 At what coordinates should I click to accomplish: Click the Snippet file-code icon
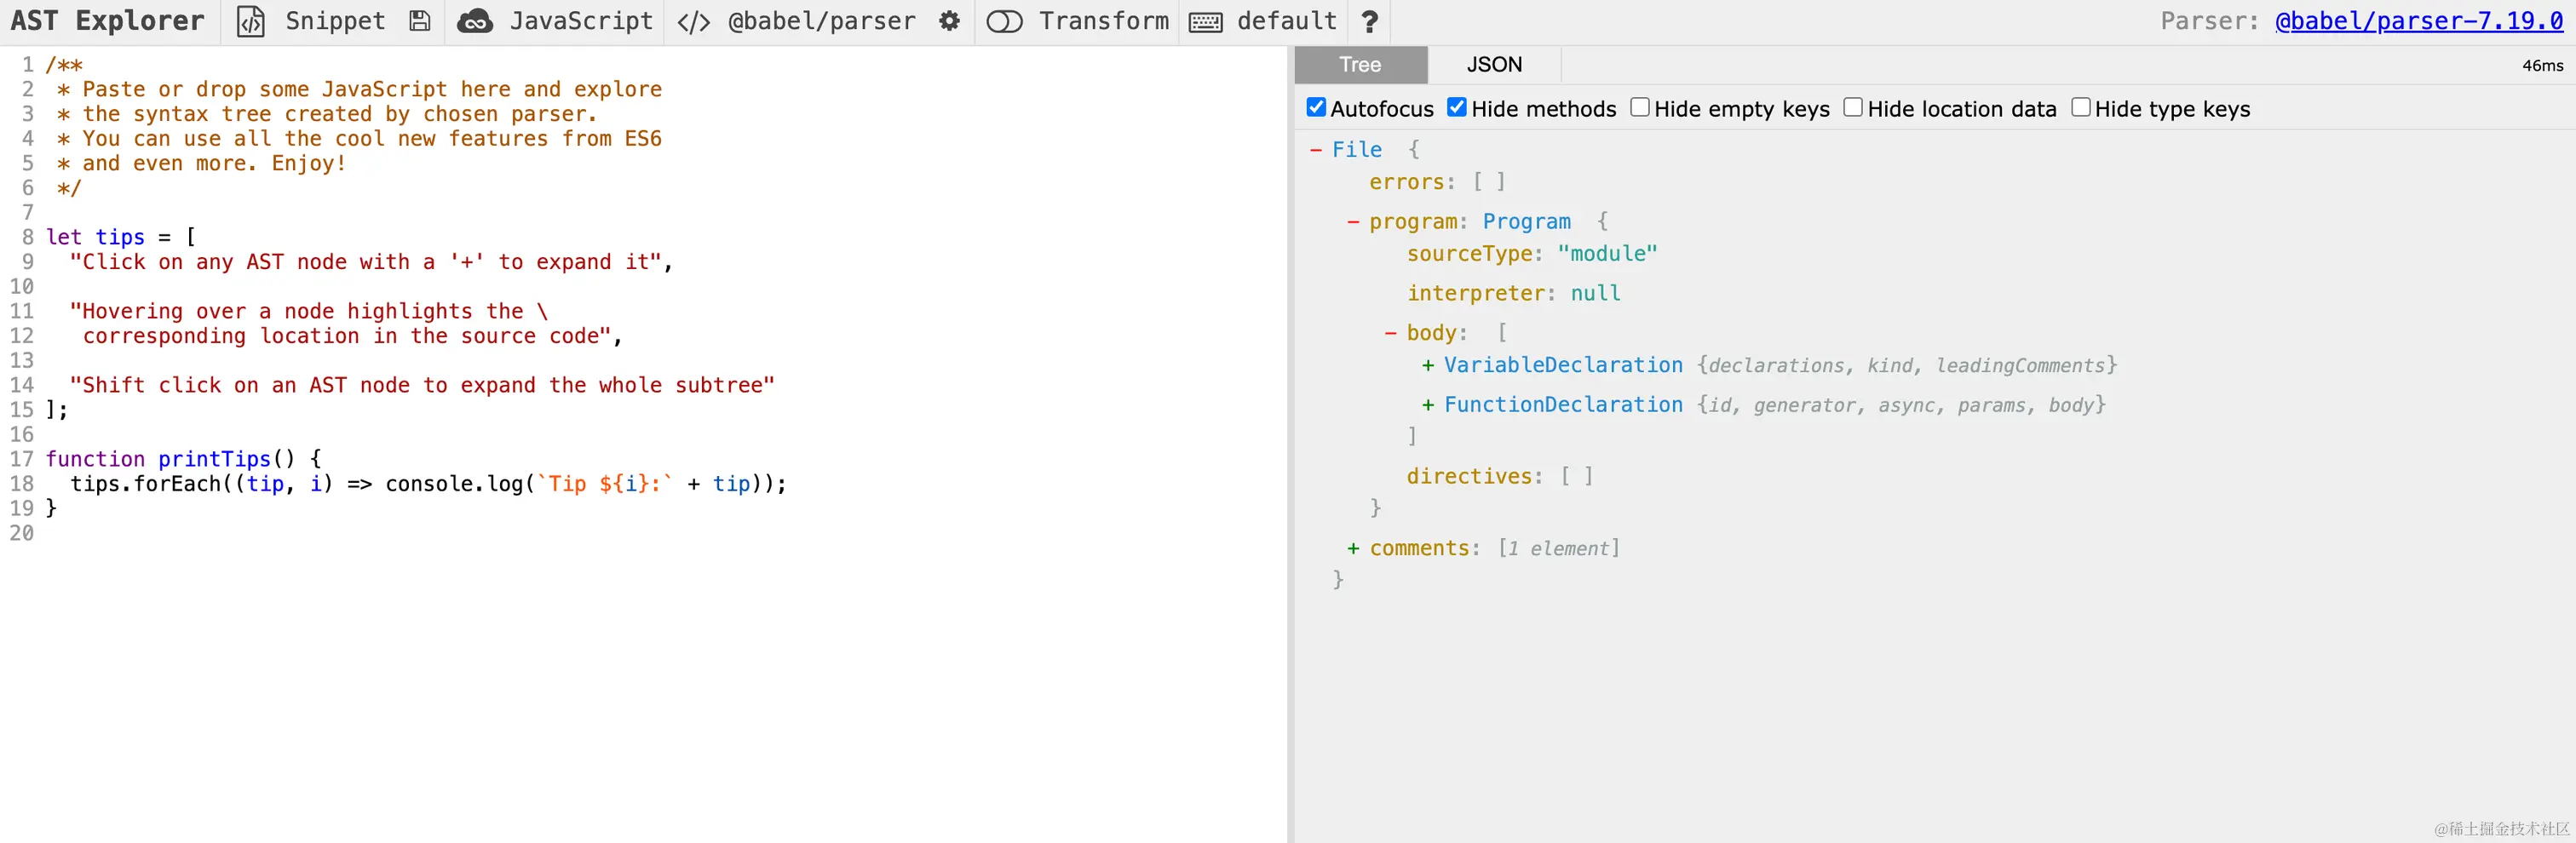(x=250, y=21)
